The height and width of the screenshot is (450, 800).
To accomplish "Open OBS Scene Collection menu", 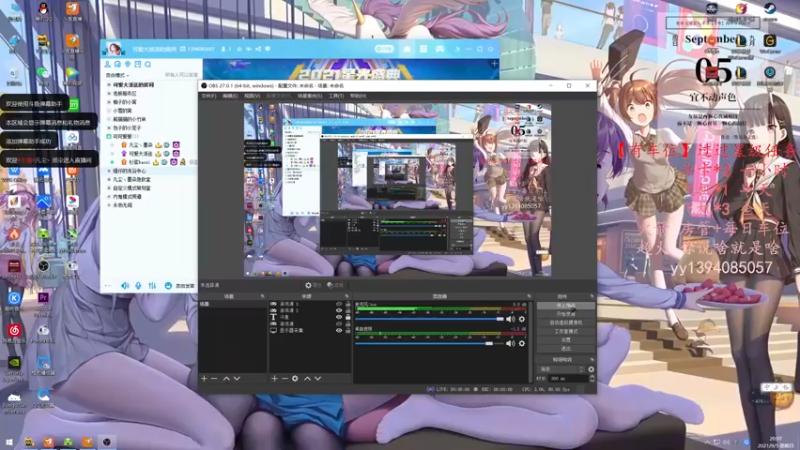I will pos(310,96).
